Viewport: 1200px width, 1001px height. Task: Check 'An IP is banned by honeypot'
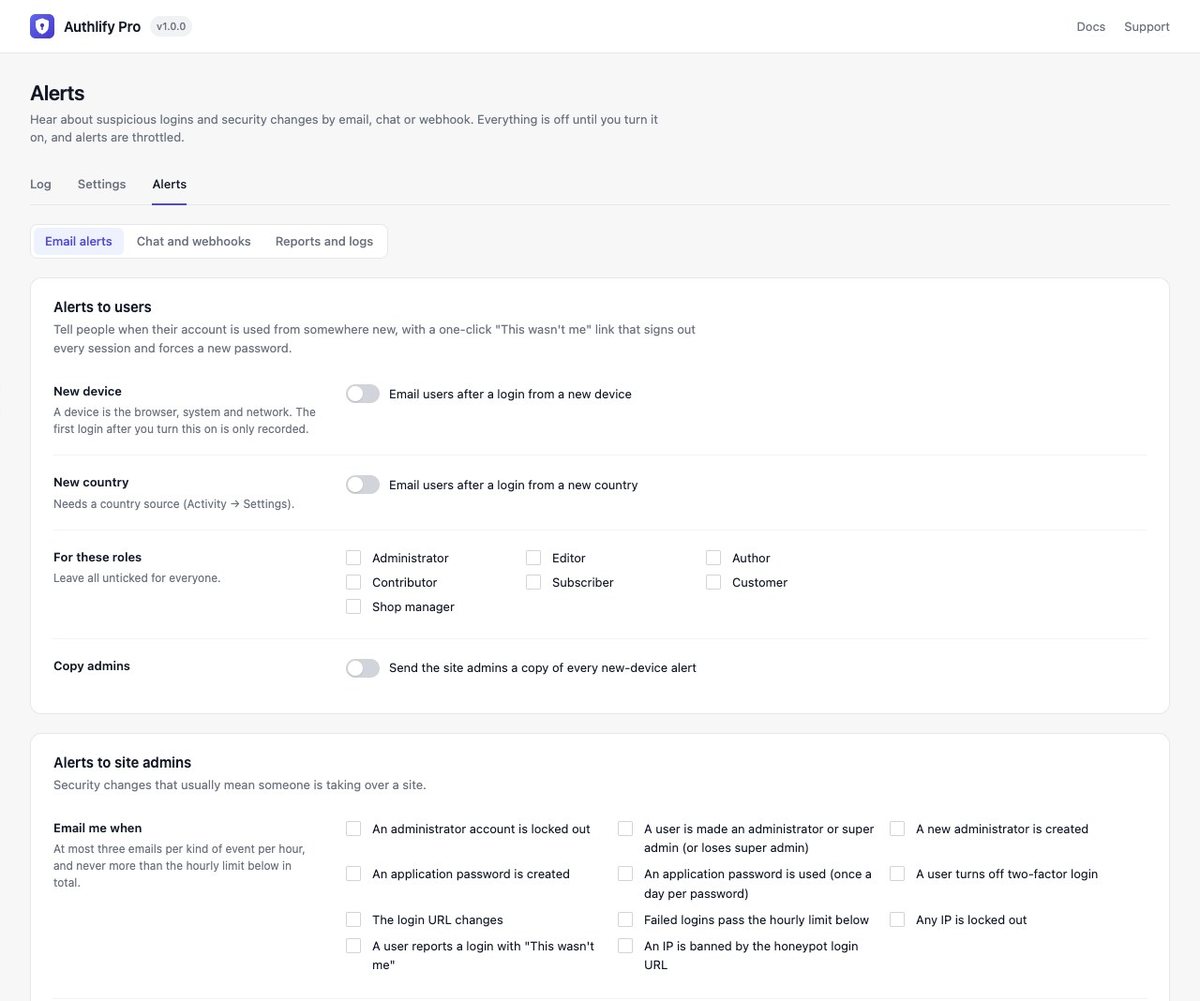(625, 946)
